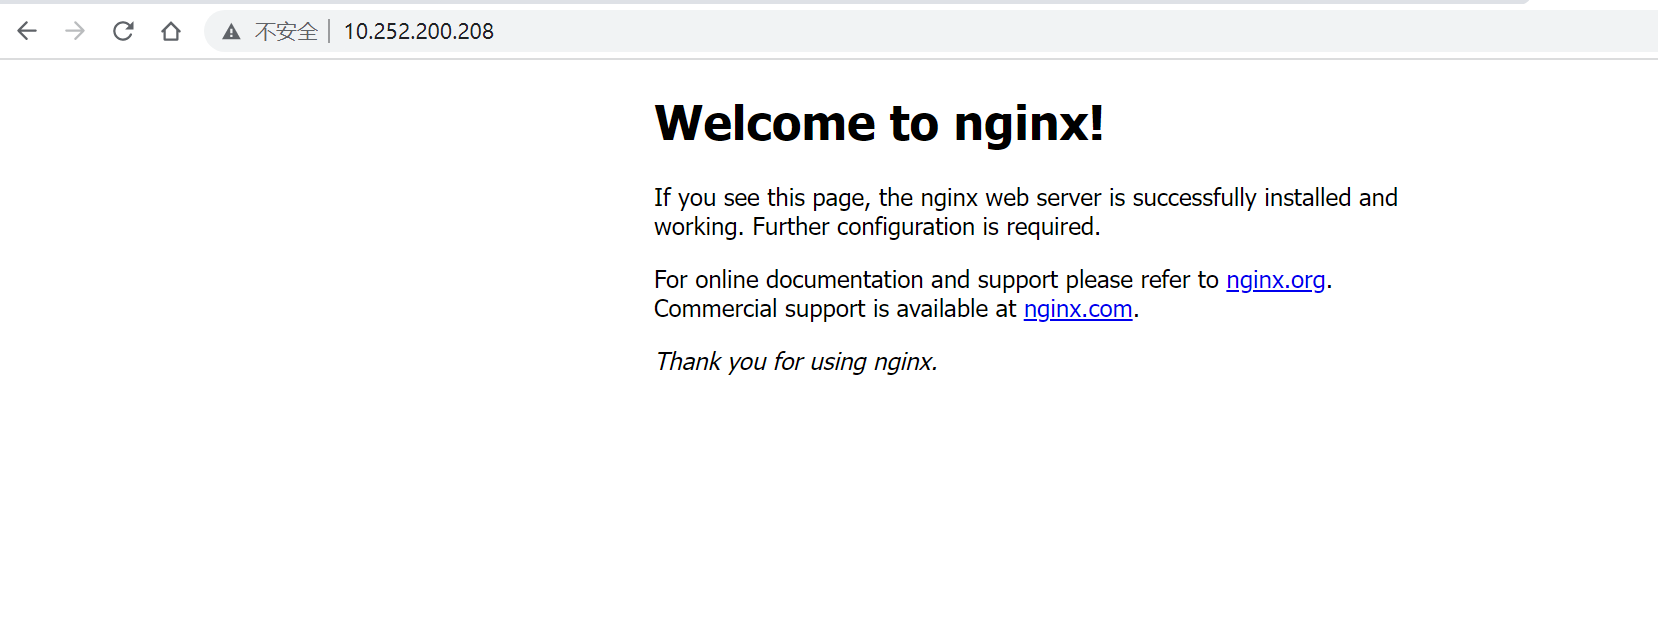Screen dimensions: 1658x625
Task: Click the 'Further configuration is required' line
Action: 926,227
